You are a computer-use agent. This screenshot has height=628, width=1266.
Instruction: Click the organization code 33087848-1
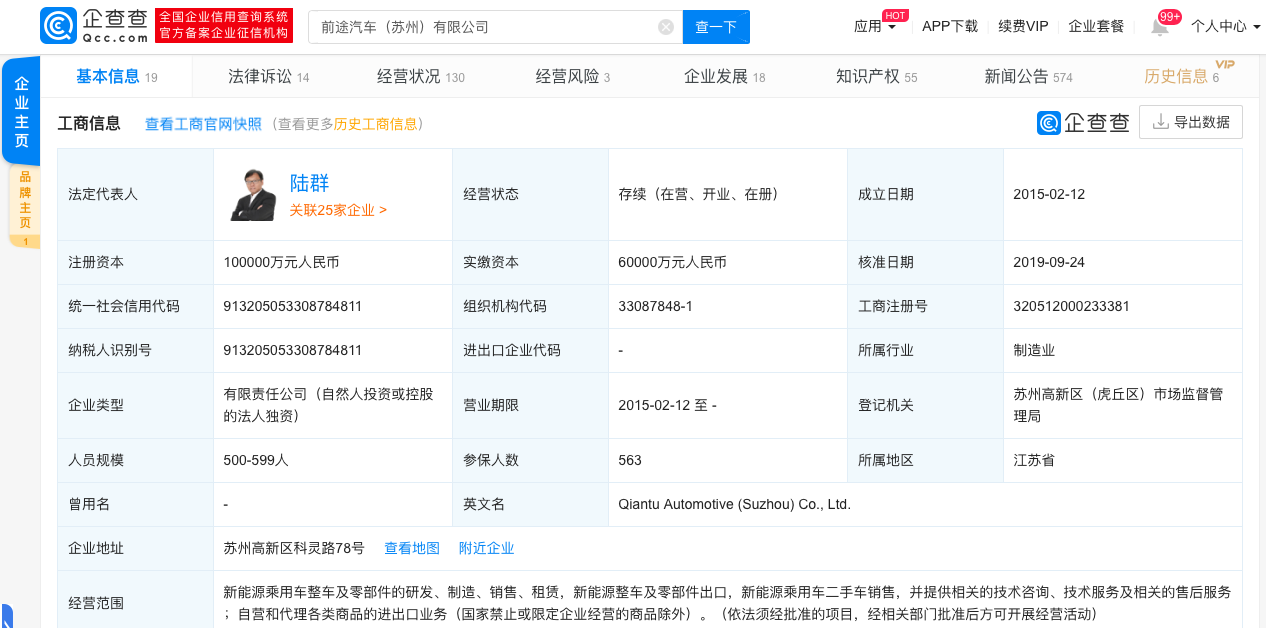click(x=656, y=306)
